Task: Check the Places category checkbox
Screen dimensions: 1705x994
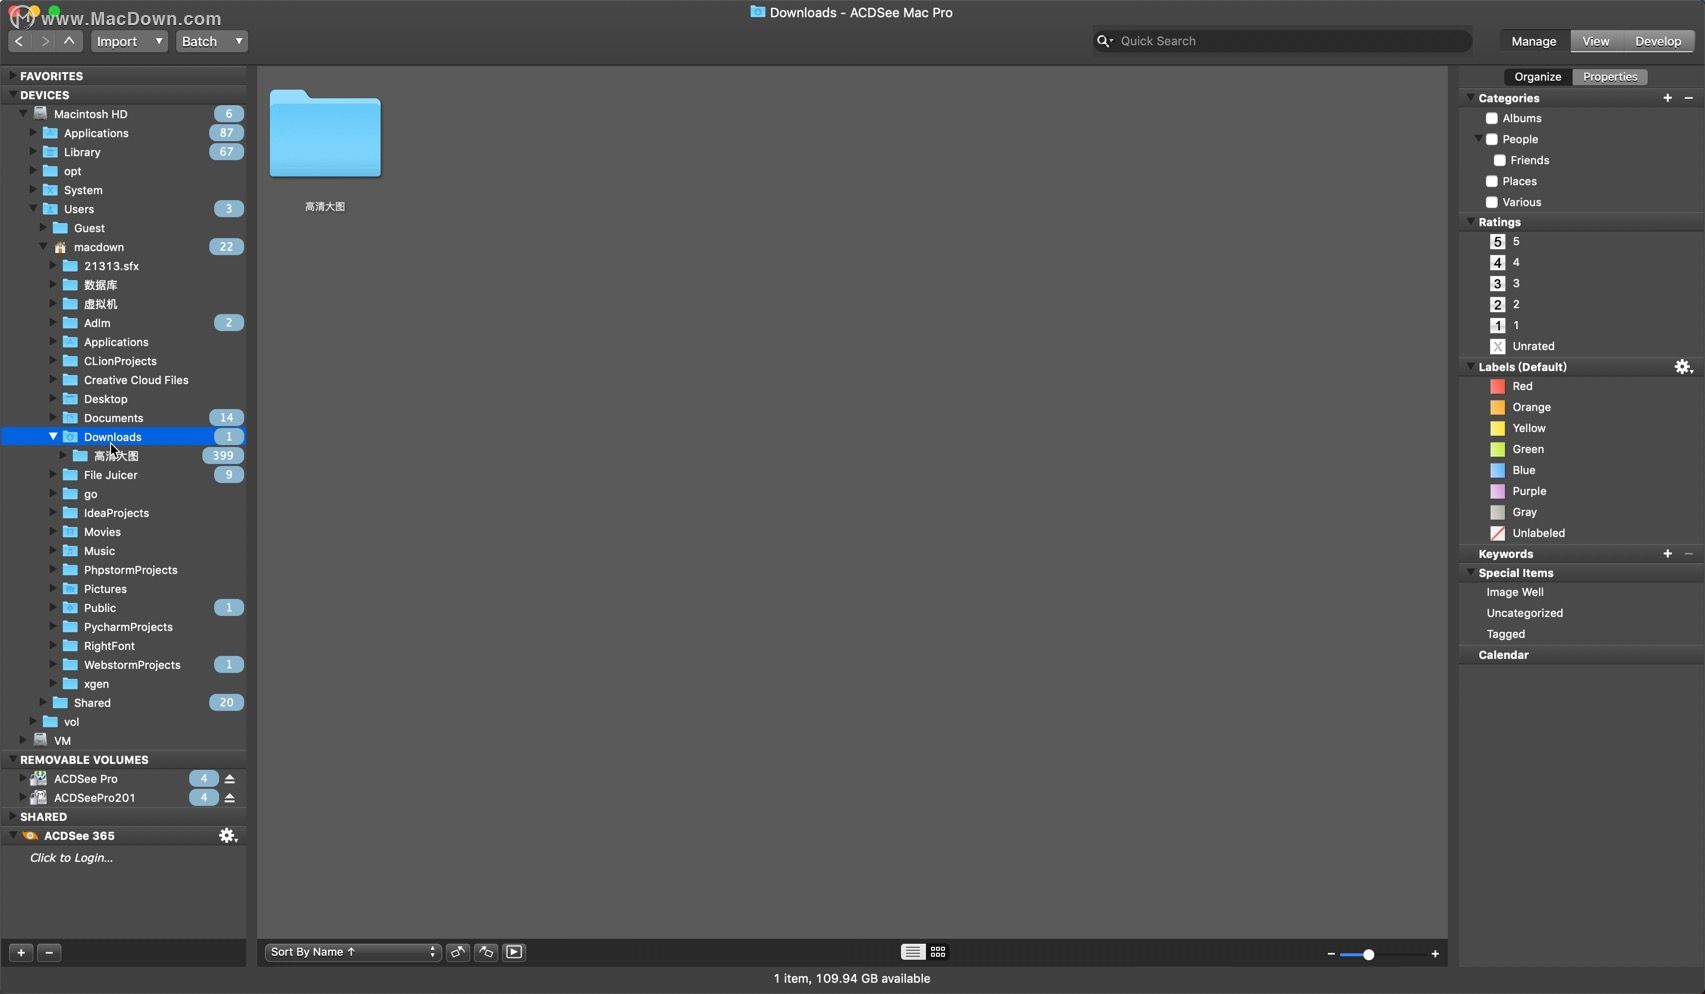Action: (x=1492, y=181)
